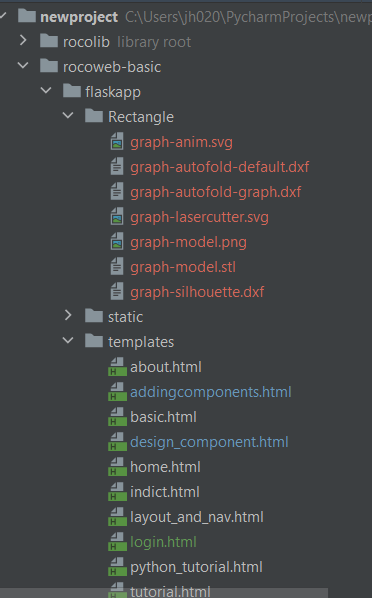Collapse the rocoweb-basic folder

(x=23, y=66)
